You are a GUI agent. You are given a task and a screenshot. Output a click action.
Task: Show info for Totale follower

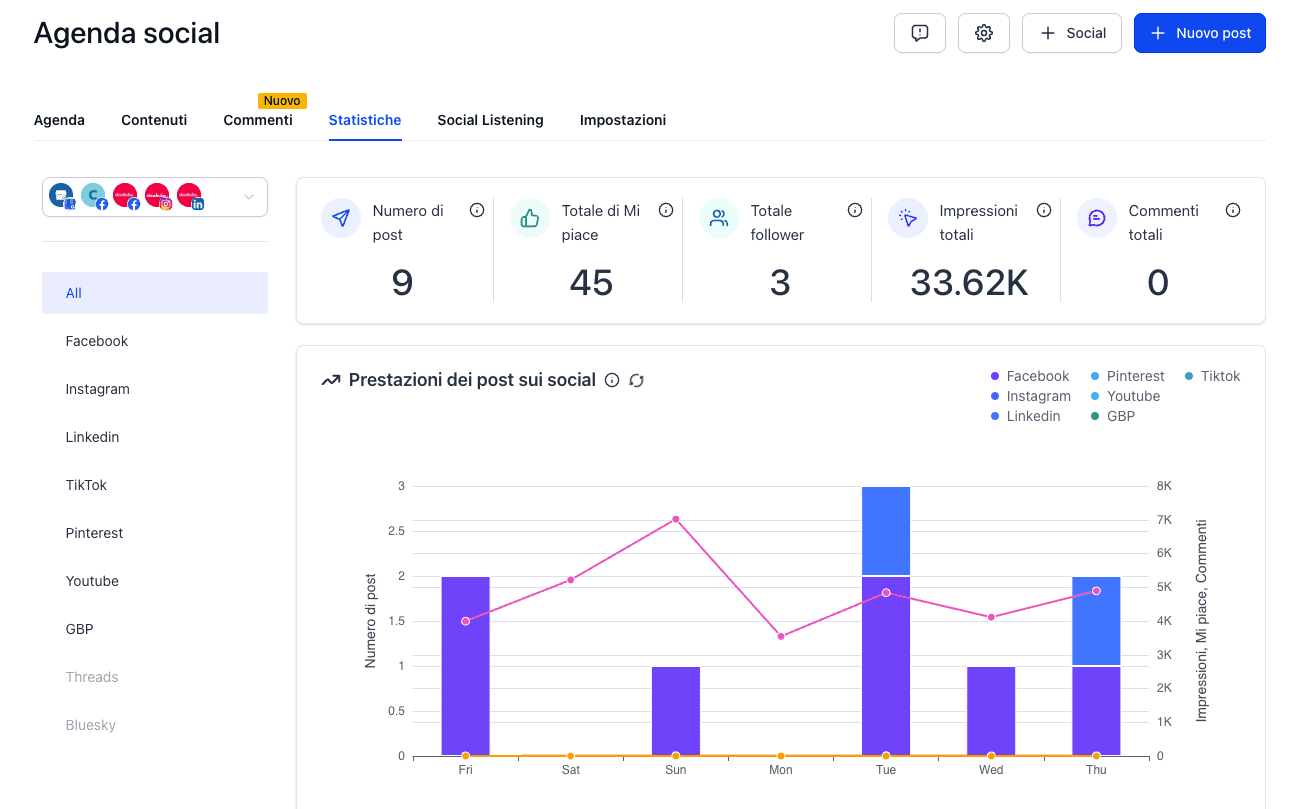(x=855, y=210)
